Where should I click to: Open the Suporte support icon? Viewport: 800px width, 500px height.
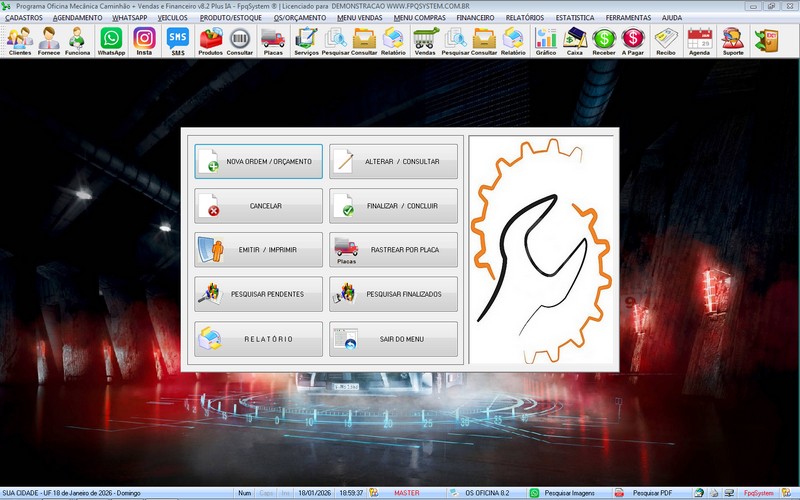pyautogui.click(x=733, y=41)
